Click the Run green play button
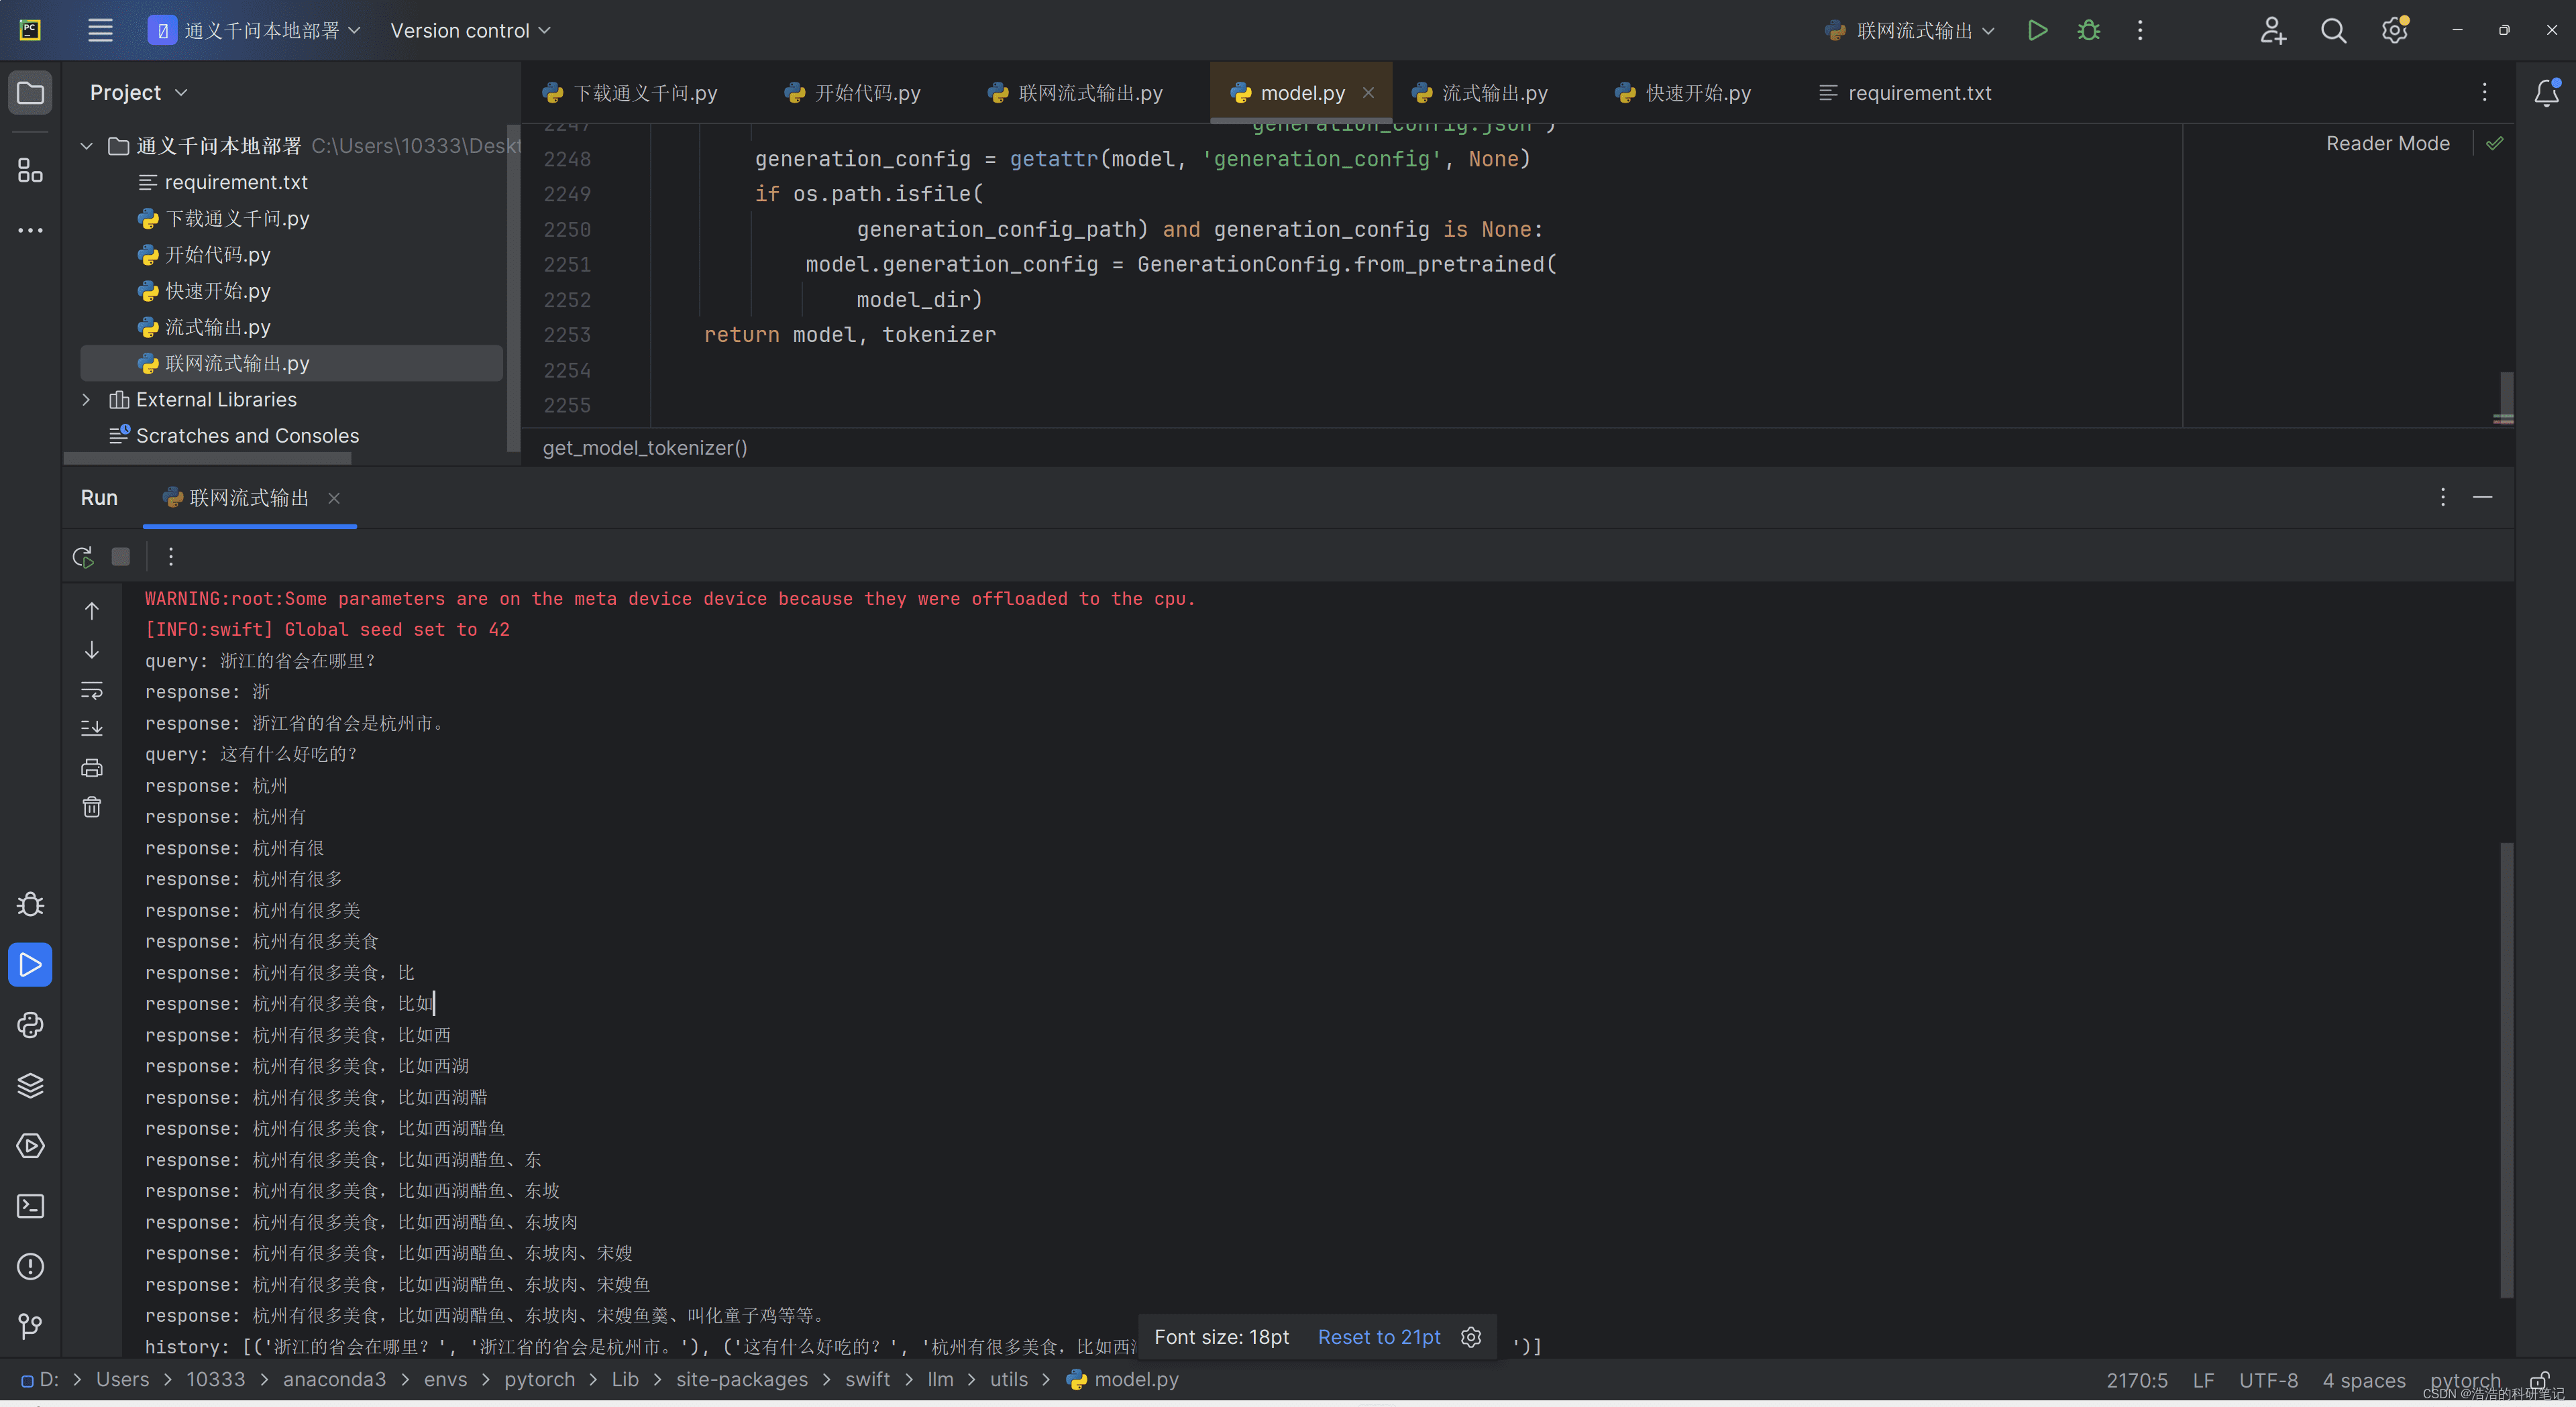Image resolution: width=2576 pixels, height=1407 pixels. [2037, 30]
